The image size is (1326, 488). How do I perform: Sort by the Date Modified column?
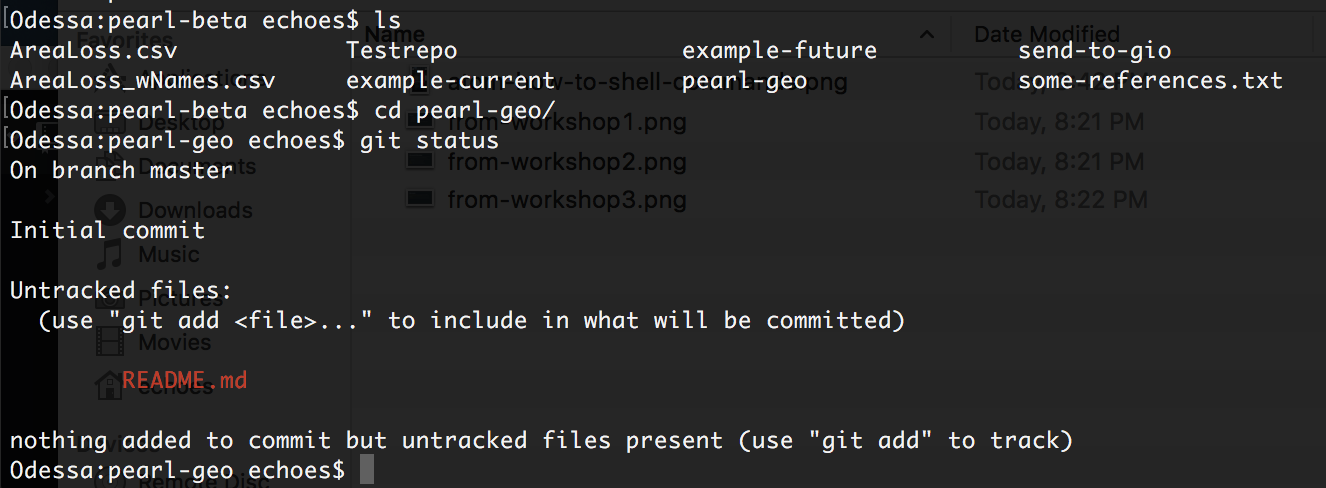pyautogui.click(x=1048, y=35)
